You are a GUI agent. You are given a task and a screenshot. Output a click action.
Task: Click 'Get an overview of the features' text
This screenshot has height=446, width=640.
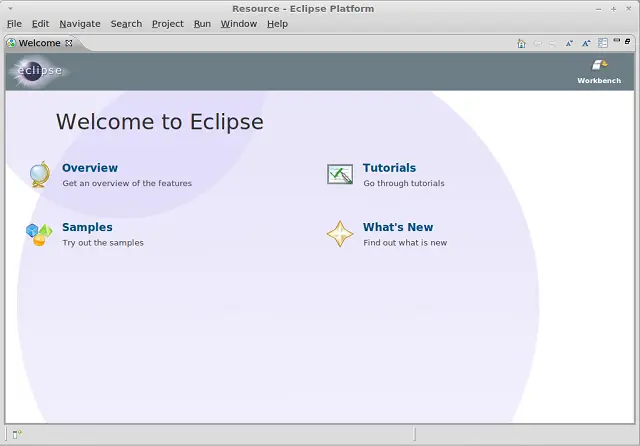pos(127,183)
